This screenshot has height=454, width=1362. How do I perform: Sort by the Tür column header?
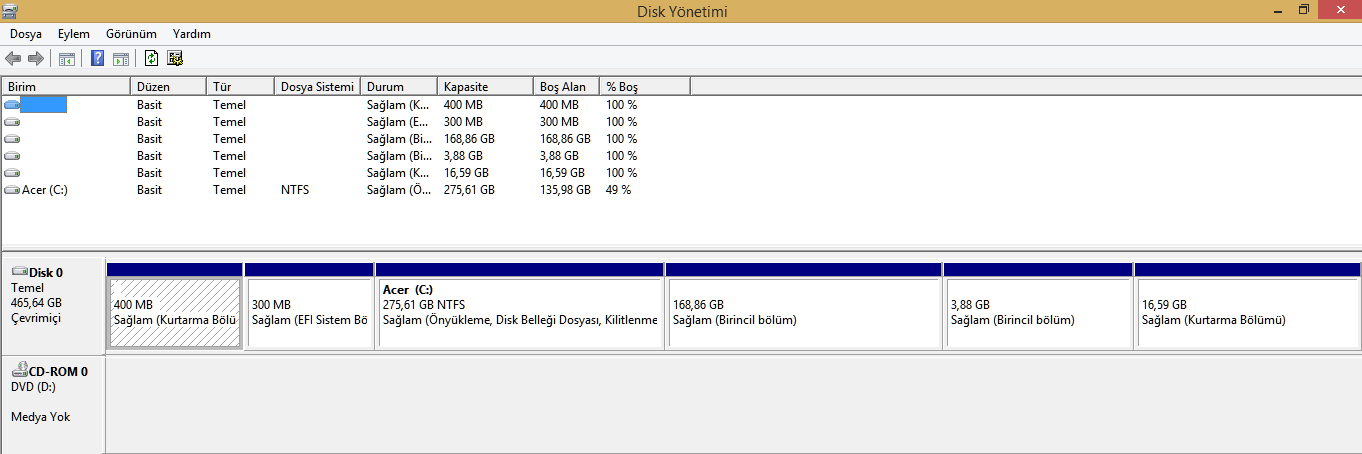tap(241, 87)
